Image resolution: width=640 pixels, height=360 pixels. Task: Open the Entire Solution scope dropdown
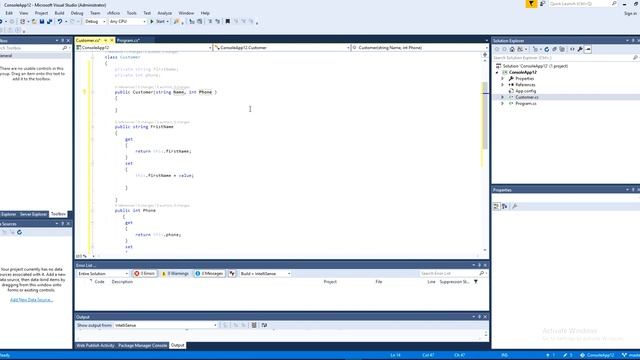(x=103, y=273)
